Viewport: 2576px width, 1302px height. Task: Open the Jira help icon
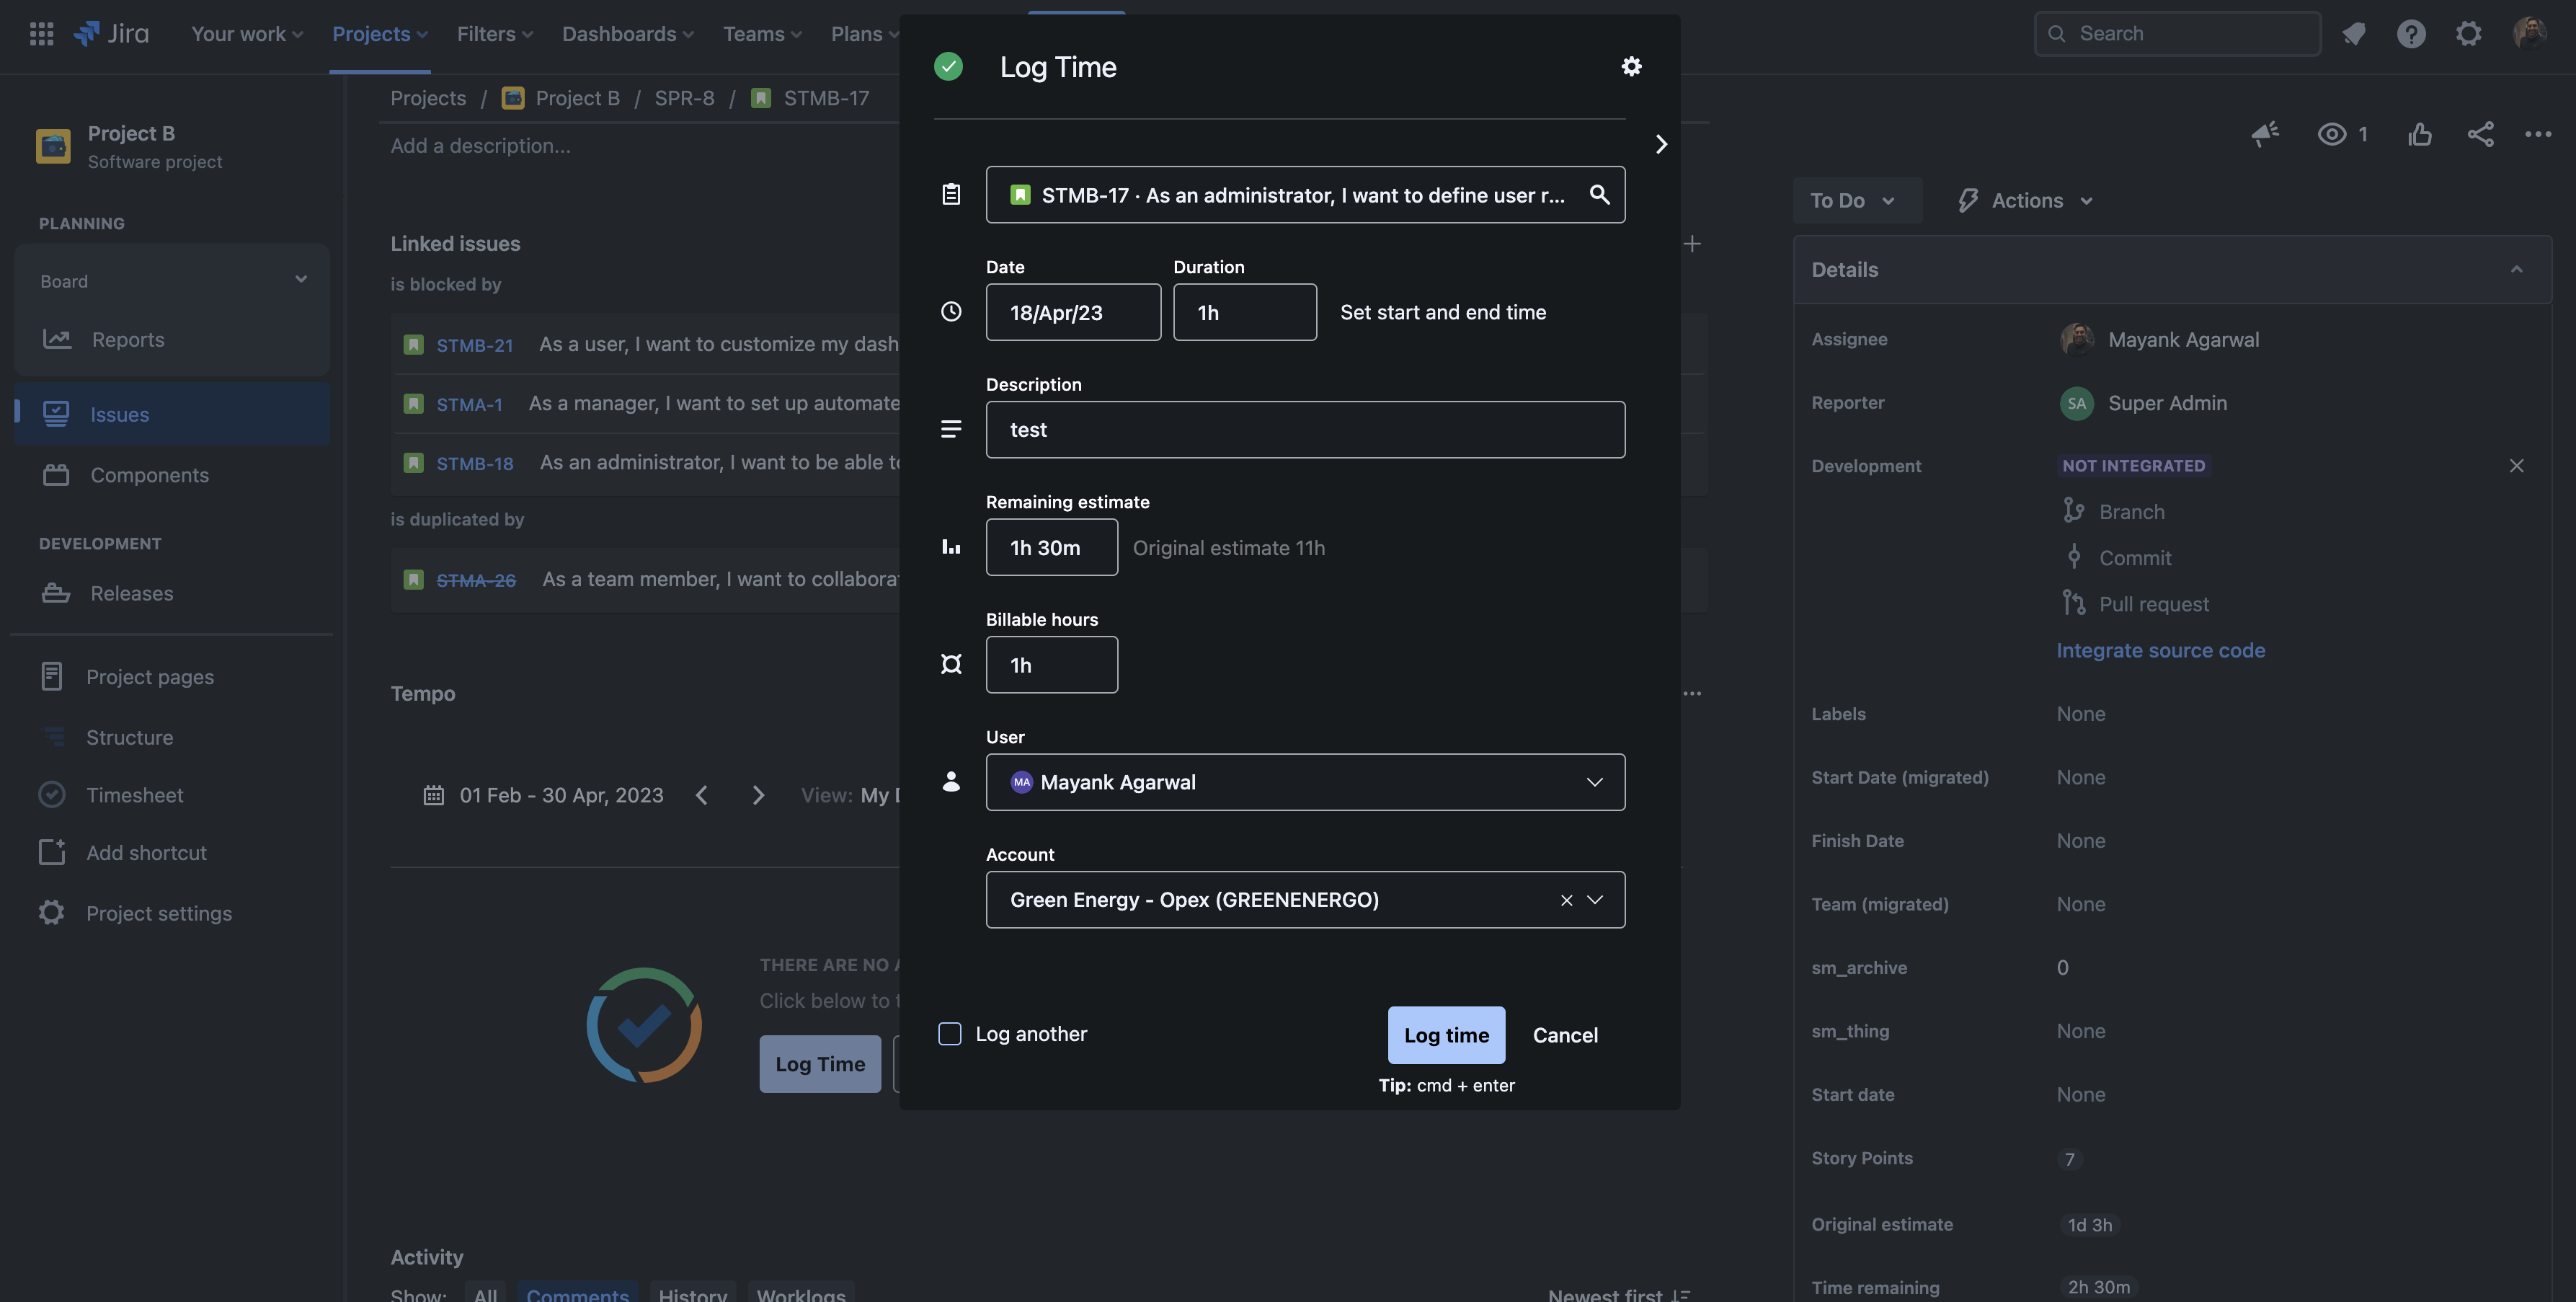2410,34
